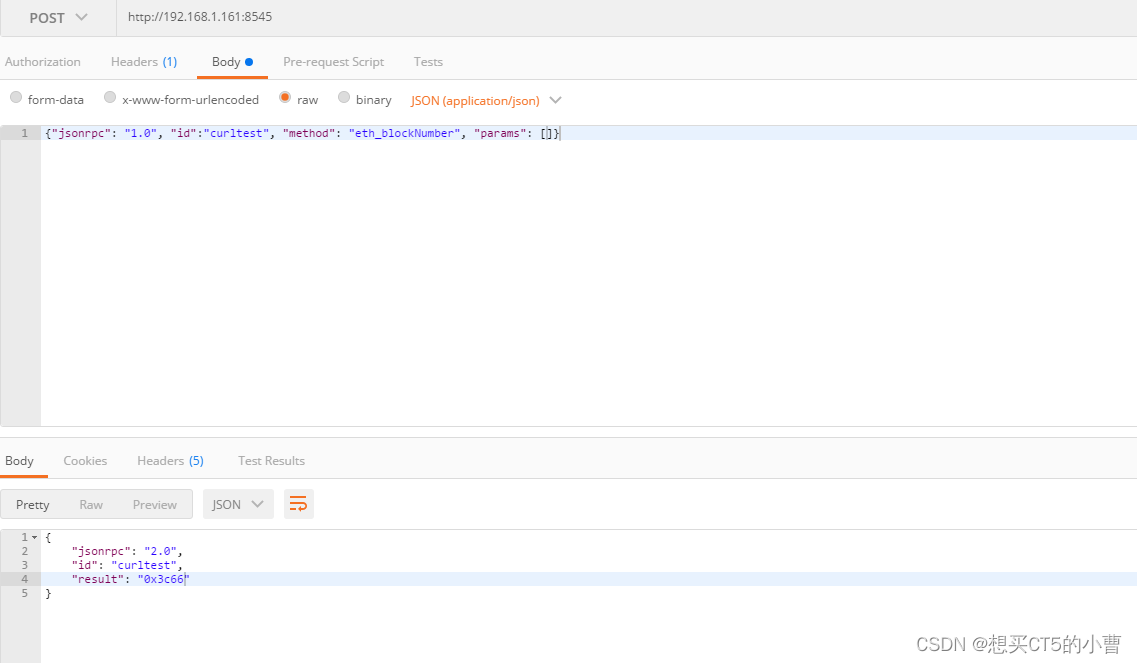The image size is (1137, 663).
Task: Switch to the Authorization tab
Action: click(42, 61)
